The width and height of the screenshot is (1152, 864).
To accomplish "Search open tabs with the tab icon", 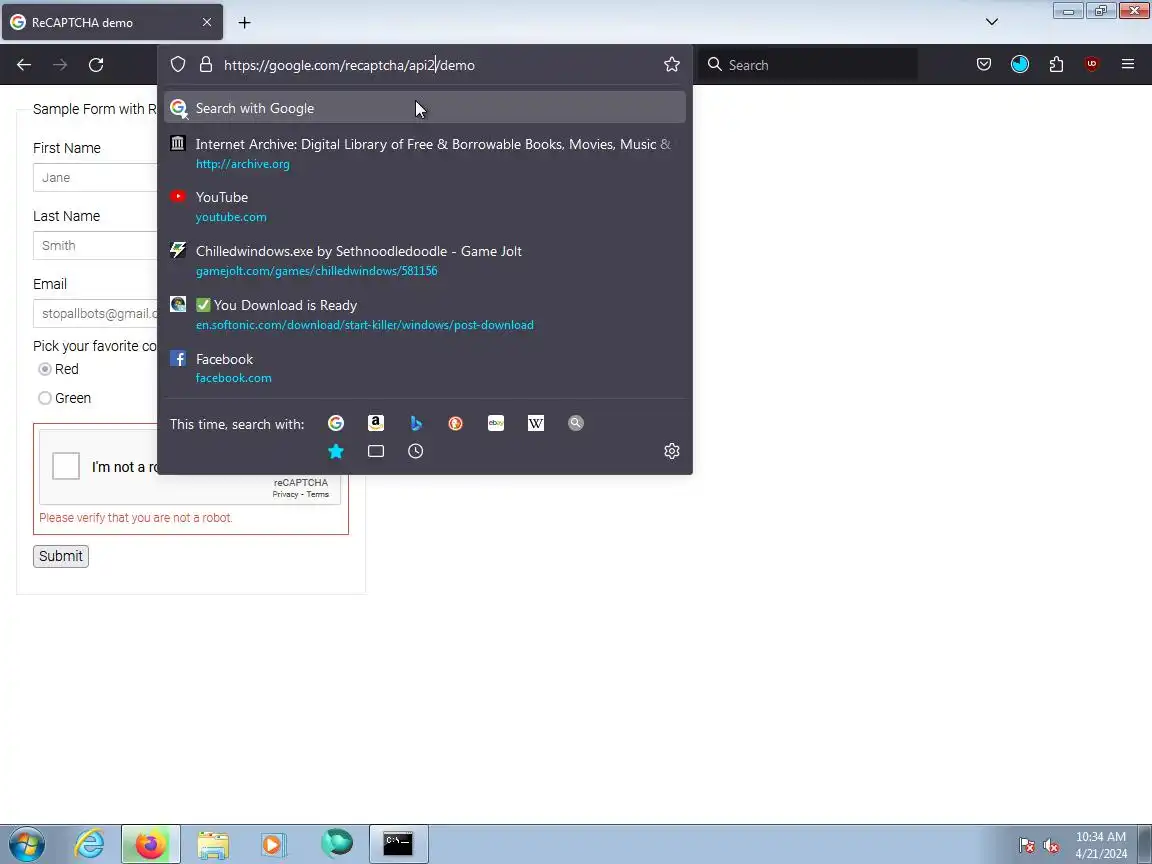I will click(376, 451).
